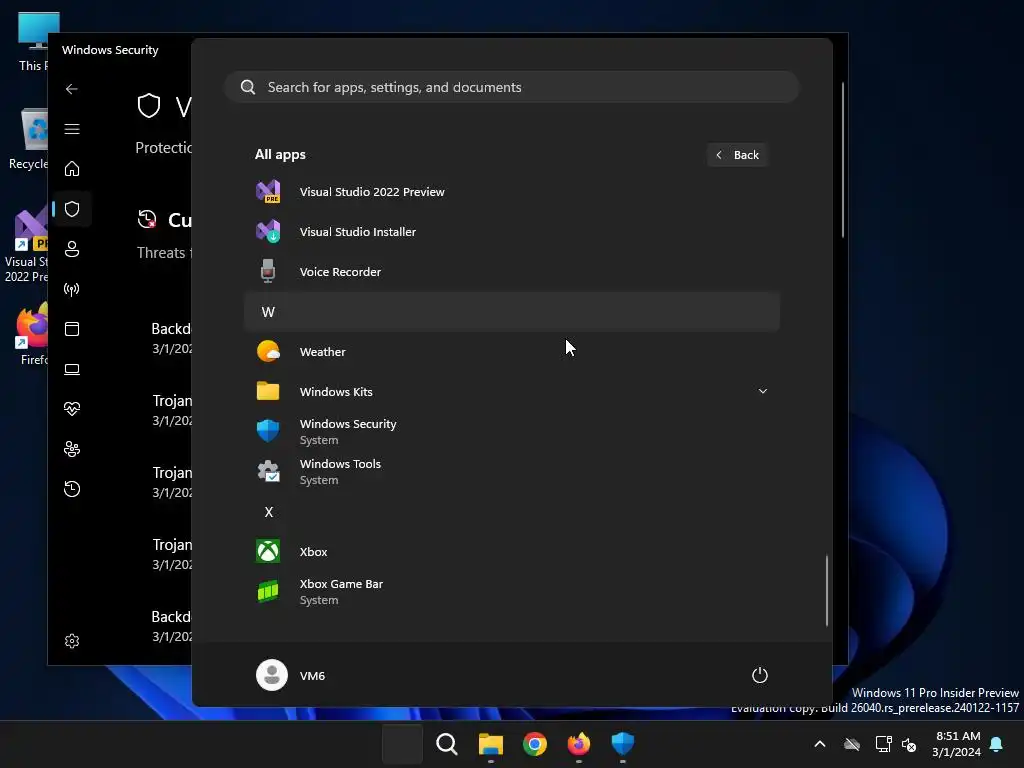Open Protection history clock icon in sidebar
The image size is (1024, 768).
(72, 488)
